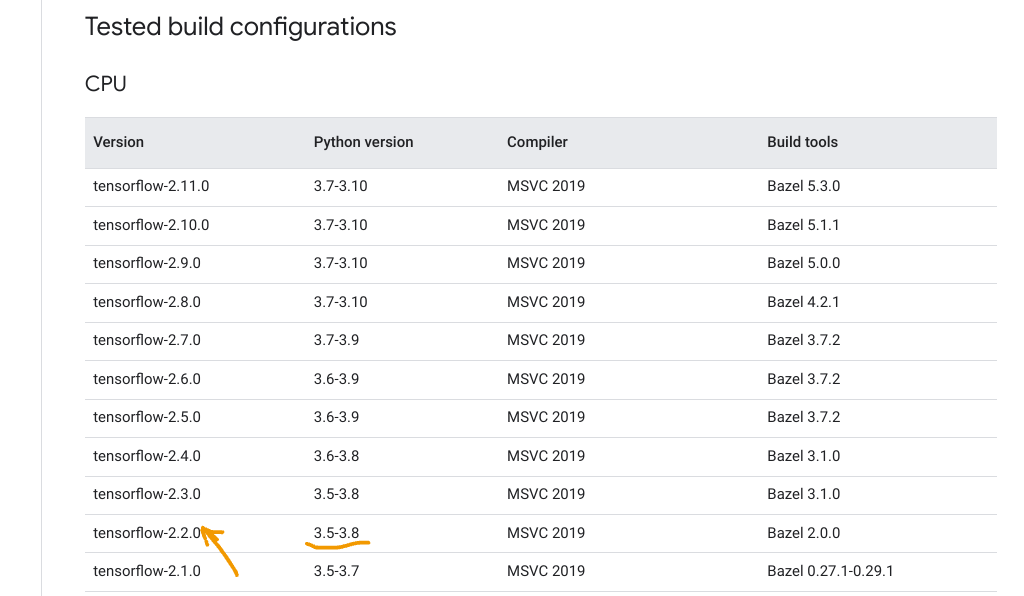
Task: Click the Build tools column header
Action: [x=802, y=142]
